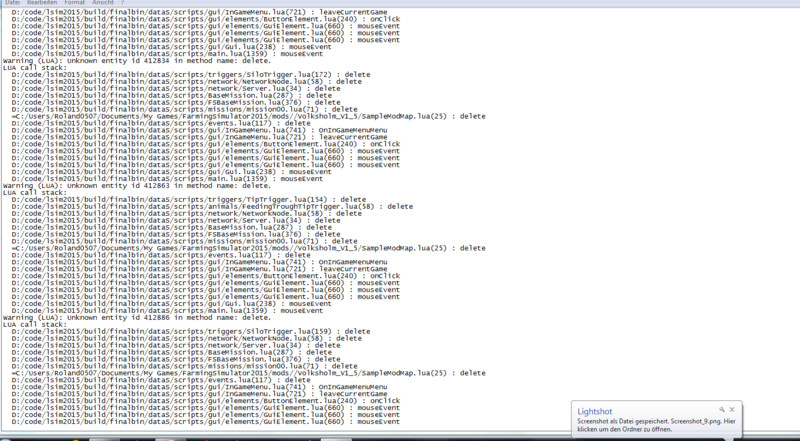This screenshot has height=441, width=800.
Task: Click the FeedingTroughTipTrigger.lua(58) delete line
Action: pyautogui.click(x=212, y=207)
